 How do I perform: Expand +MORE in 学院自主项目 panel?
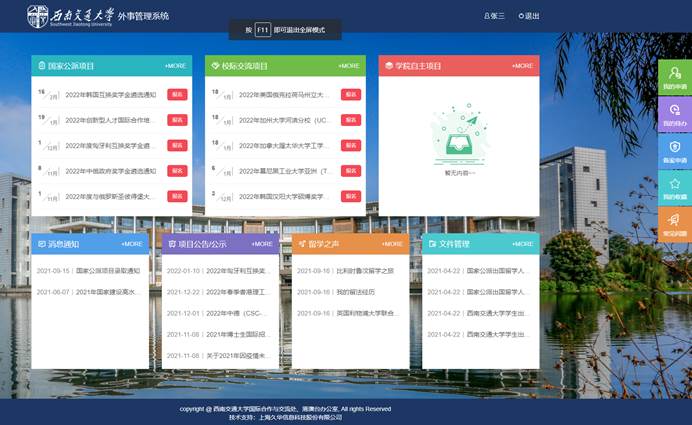[x=522, y=66]
